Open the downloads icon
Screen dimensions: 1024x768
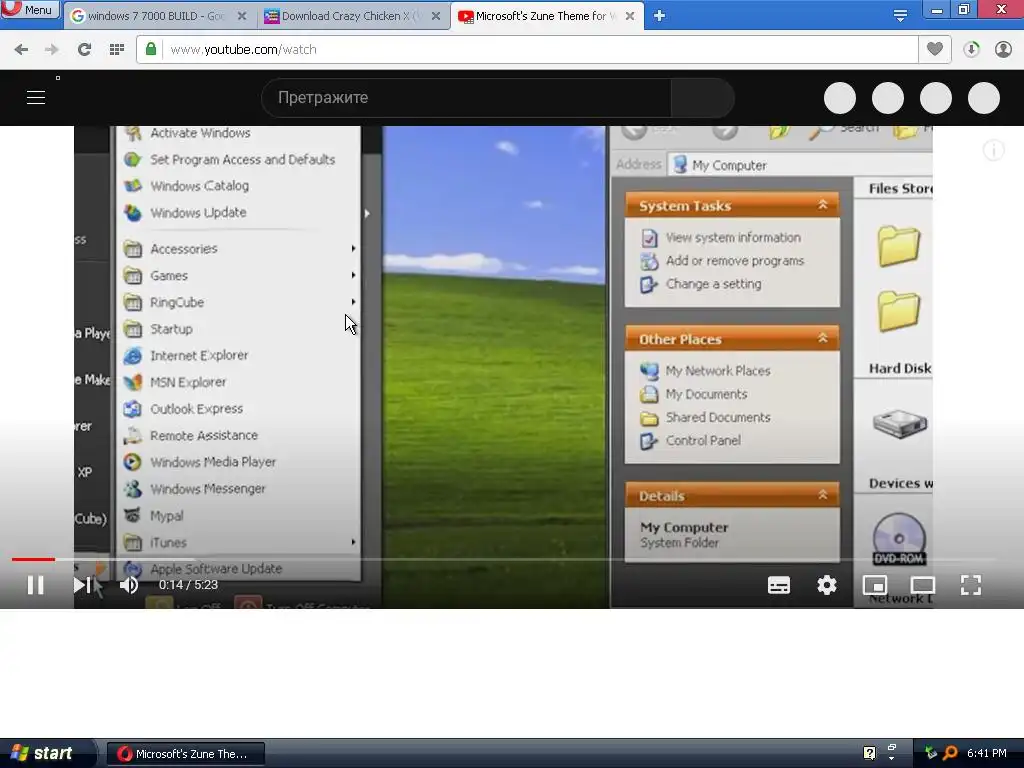click(x=971, y=50)
